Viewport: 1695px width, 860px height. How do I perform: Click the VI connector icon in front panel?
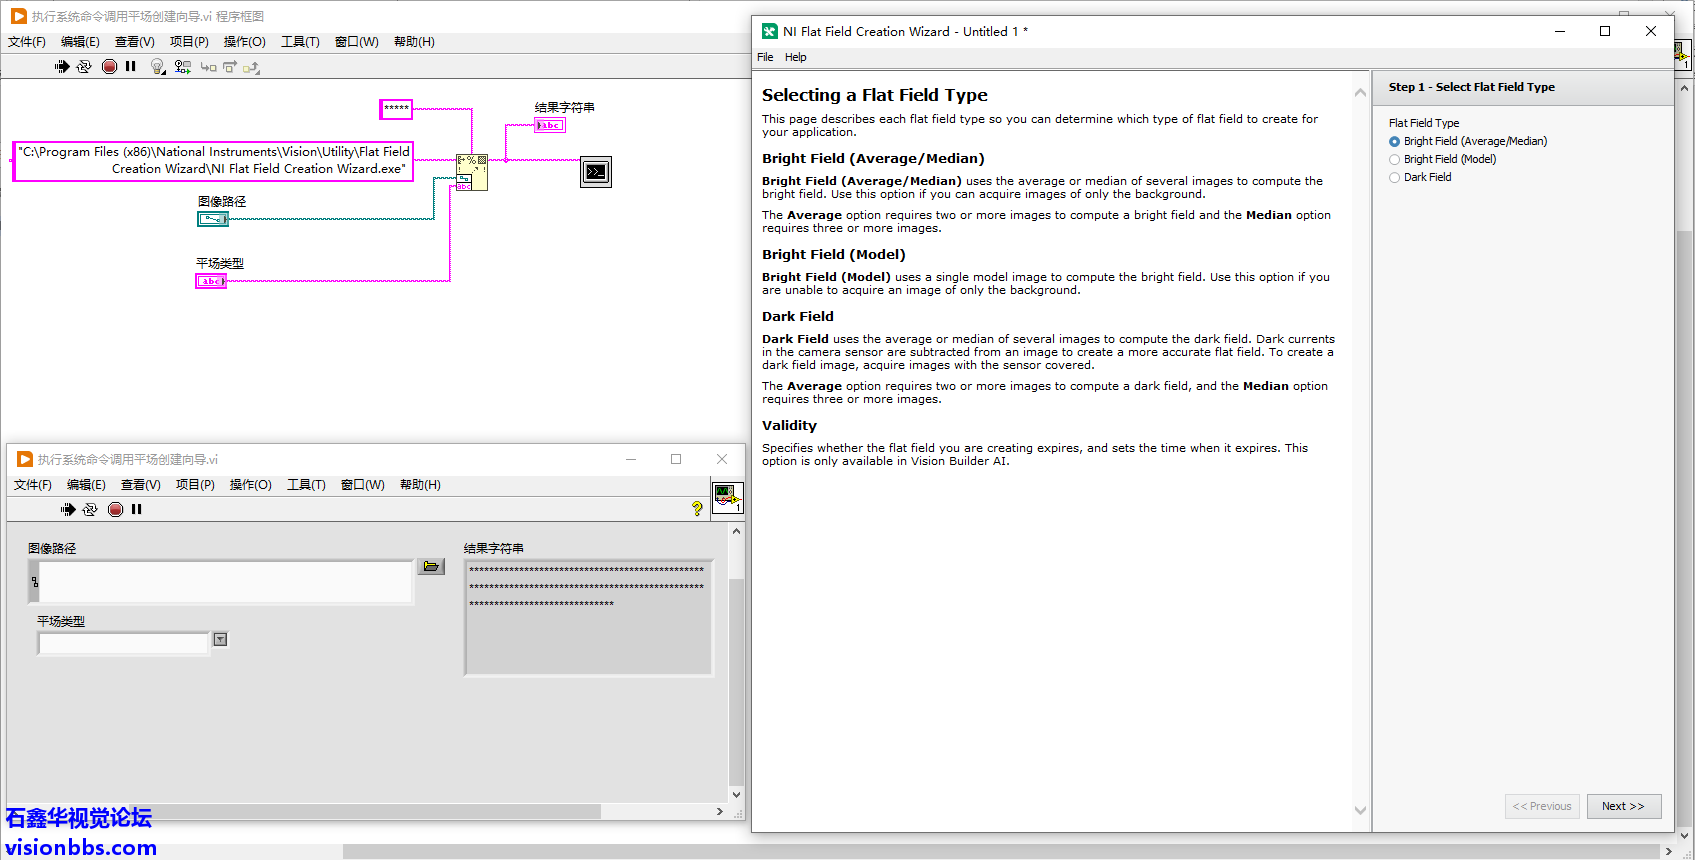click(x=727, y=497)
